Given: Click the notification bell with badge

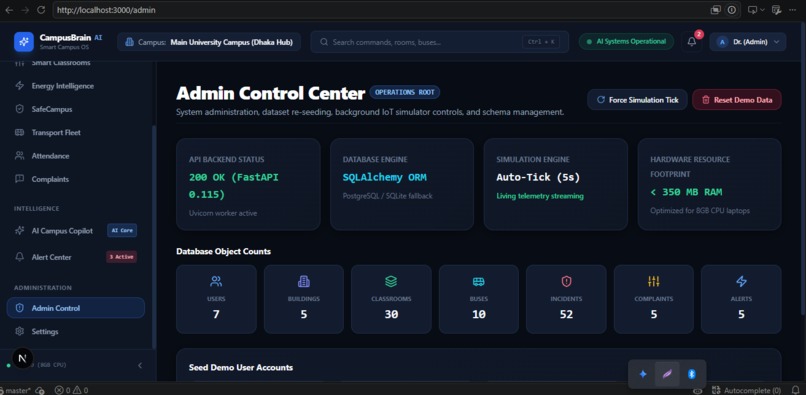Looking at the screenshot, I should [x=692, y=42].
